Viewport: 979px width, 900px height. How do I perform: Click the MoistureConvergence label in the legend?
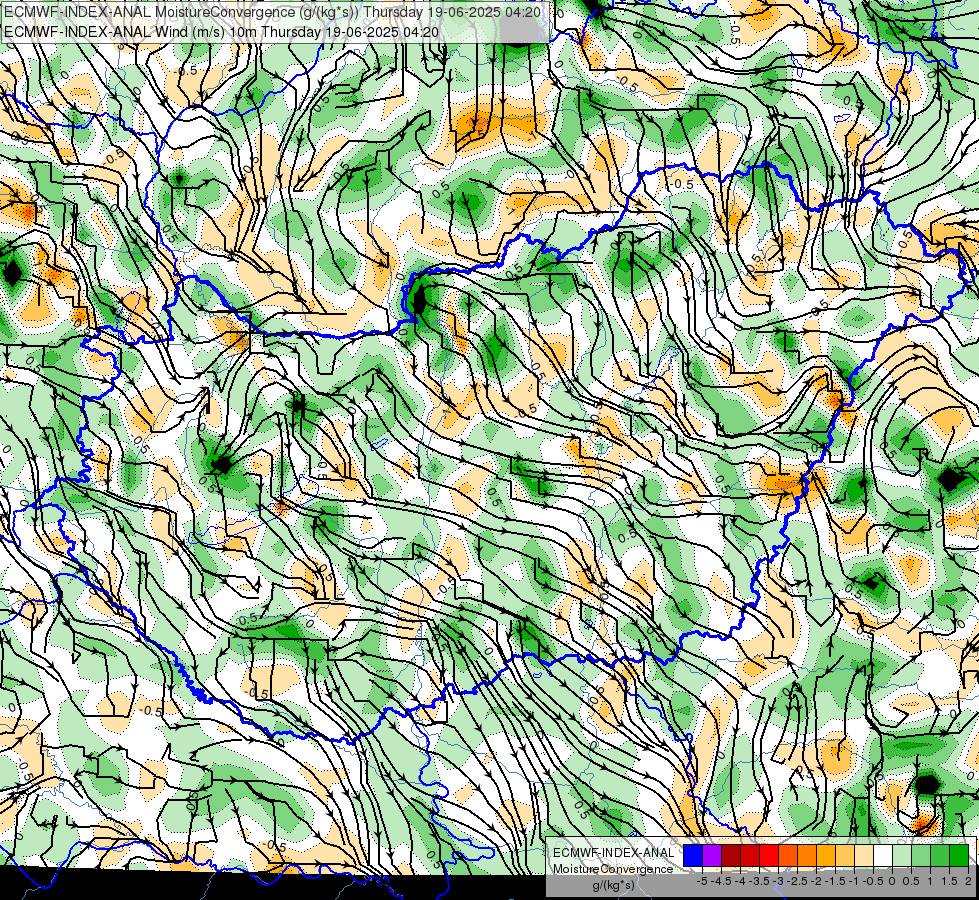pyautogui.click(x=613, y=869)
